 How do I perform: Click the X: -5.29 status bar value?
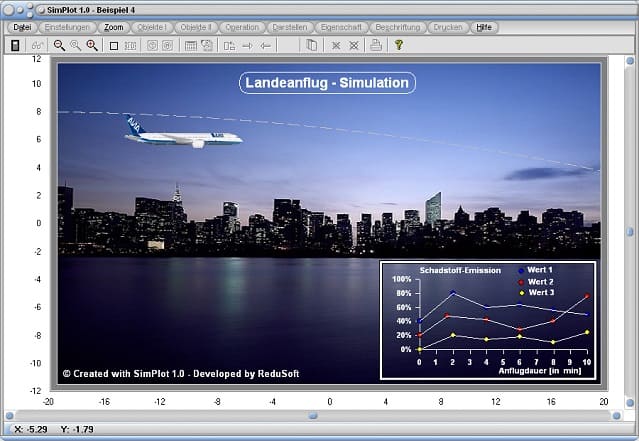(x=31, y=429)
